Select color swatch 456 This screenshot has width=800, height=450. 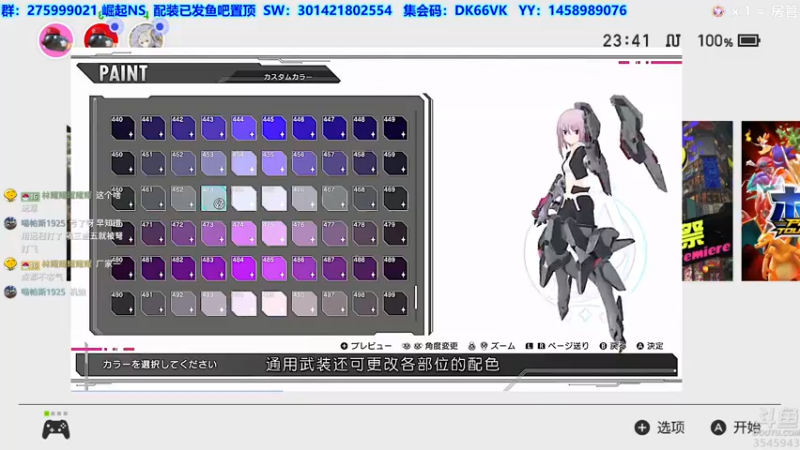pos(304,163)
